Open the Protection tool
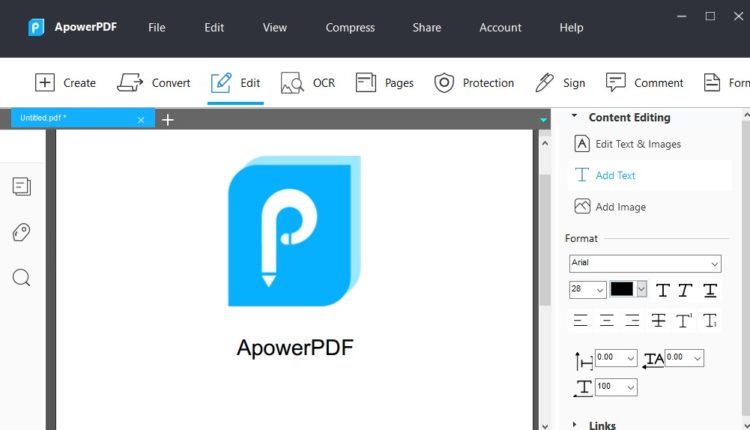This screenshot has height=430, width=750. [474, 83]
